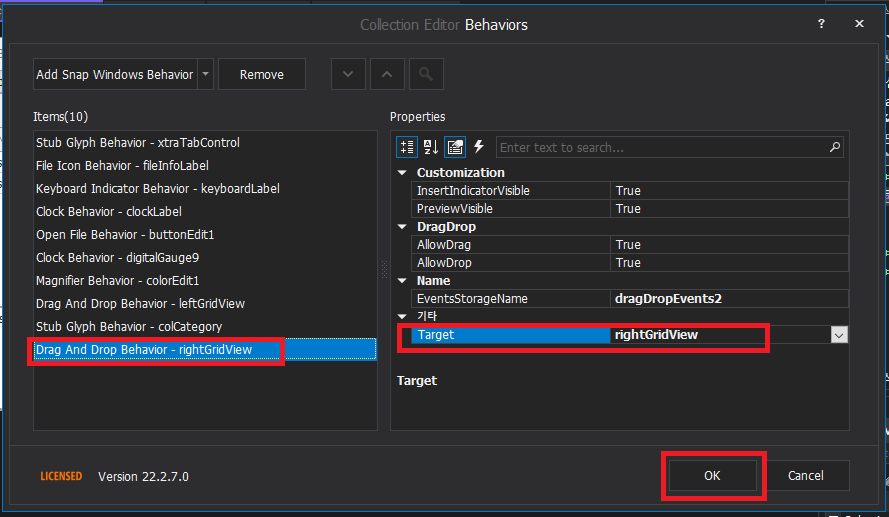Select Clock Behavior - digitalGauge9
This screenshot has width=889, height=517.
205,257
